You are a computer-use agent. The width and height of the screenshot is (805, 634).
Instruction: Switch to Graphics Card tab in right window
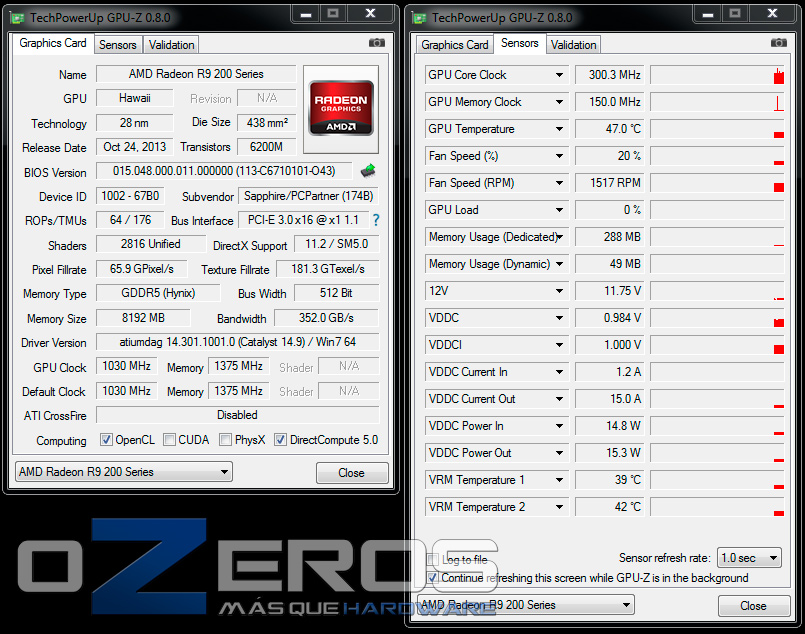point(455,45)
